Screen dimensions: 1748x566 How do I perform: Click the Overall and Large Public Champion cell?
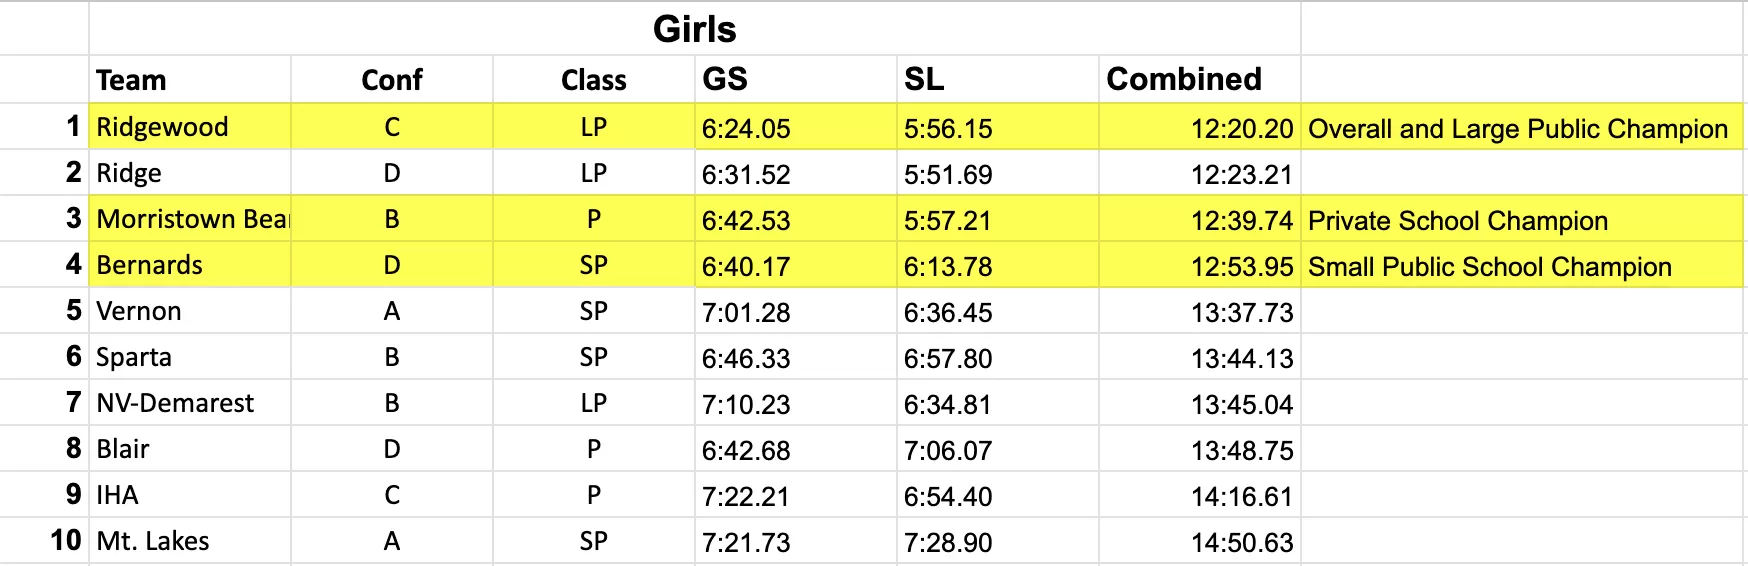tap(1517, 129)
